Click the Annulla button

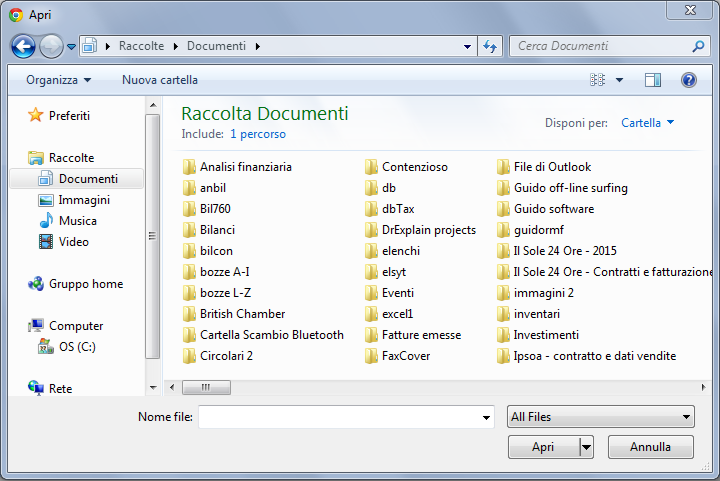[651, 447]
